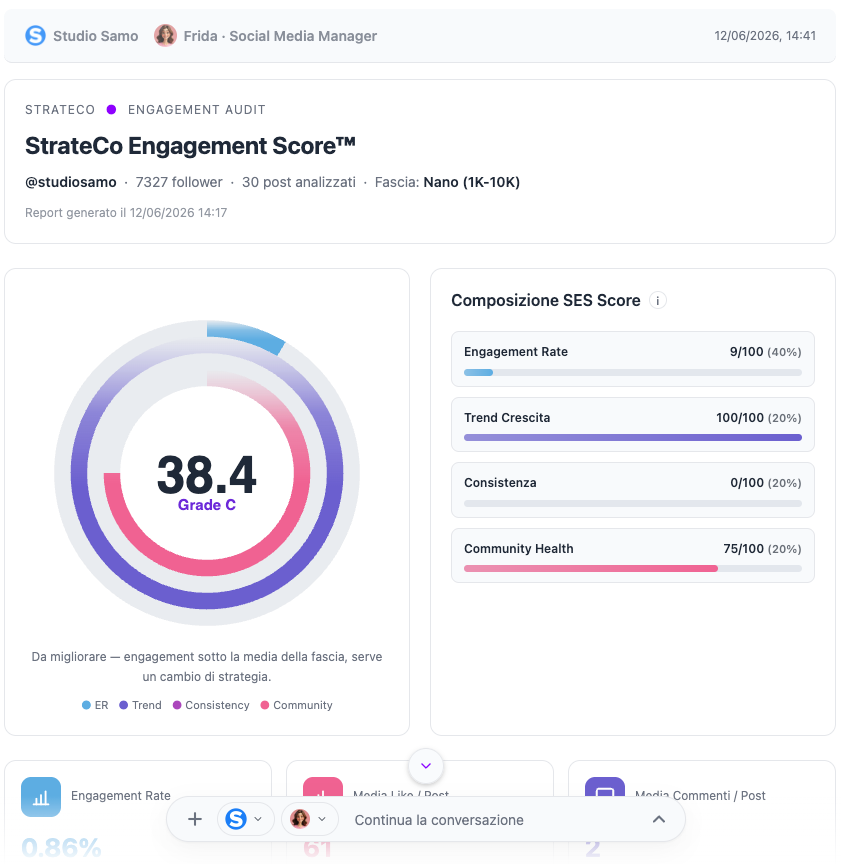Click the "Composizione SES Score" heading

click(x=546, y=300)
